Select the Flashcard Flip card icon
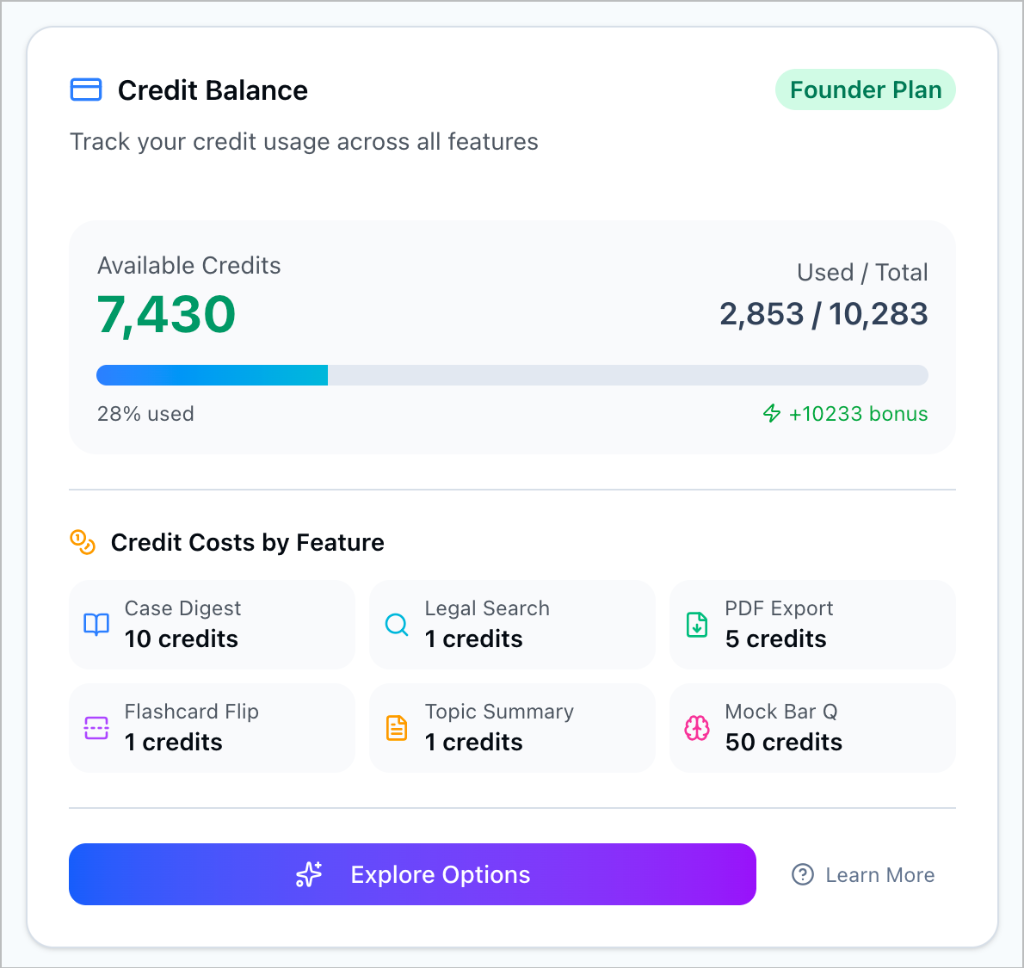The image size is (1024, 968). (x=96, y=728)
